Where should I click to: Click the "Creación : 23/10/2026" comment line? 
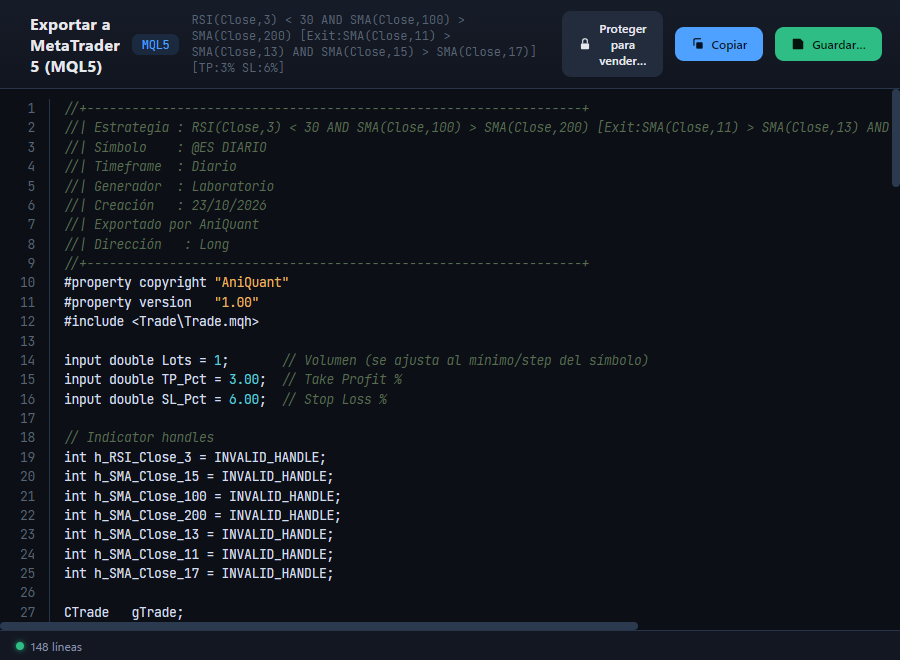click(x=165, y=205)
